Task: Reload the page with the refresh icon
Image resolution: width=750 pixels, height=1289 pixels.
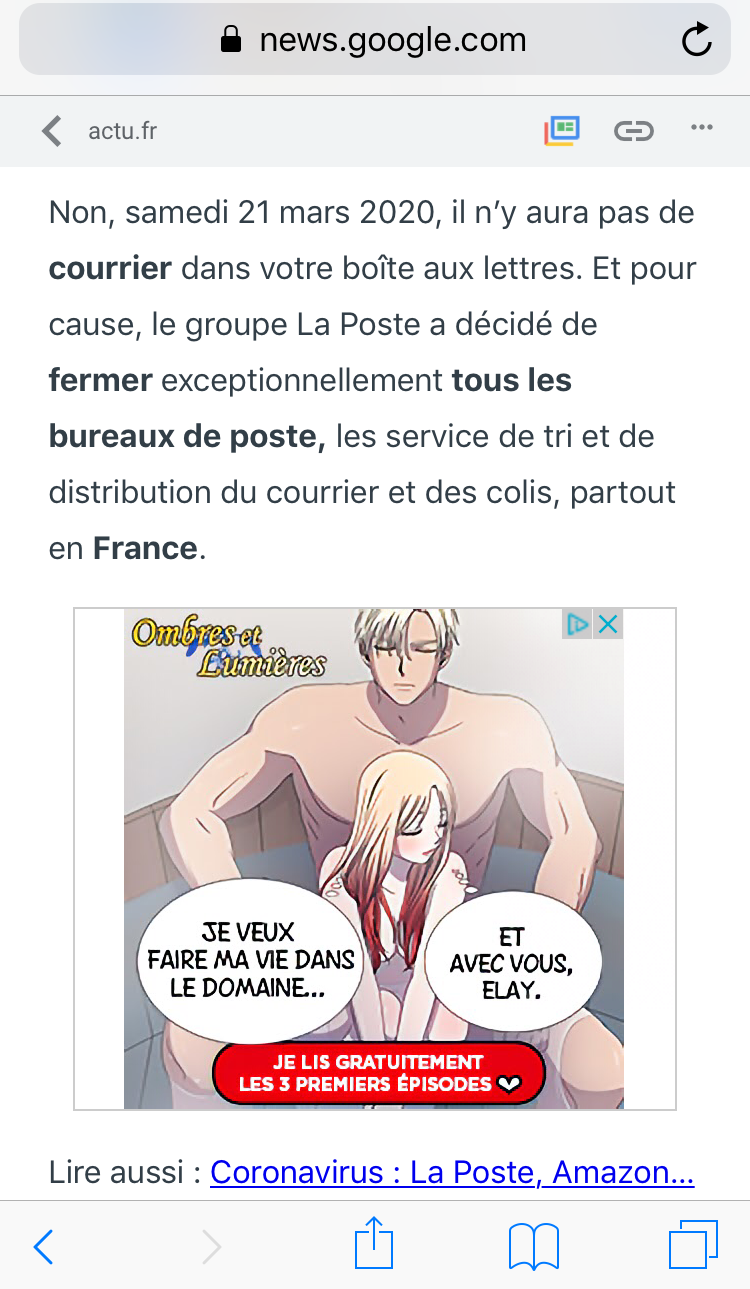Action: click(696, 40)
